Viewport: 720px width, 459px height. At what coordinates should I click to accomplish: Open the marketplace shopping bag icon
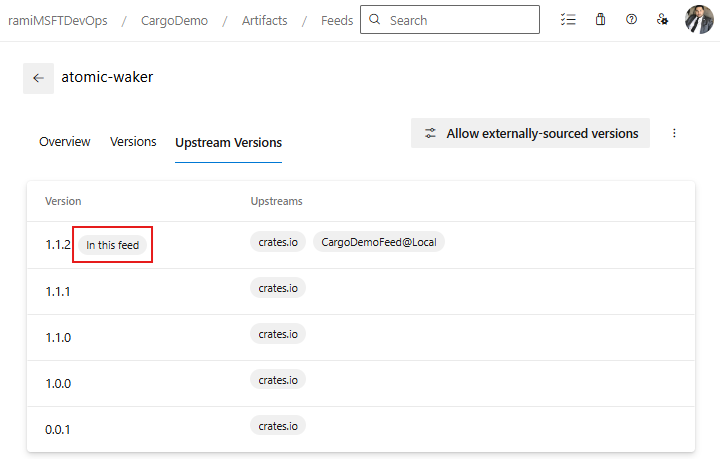(x=600, y=19)
